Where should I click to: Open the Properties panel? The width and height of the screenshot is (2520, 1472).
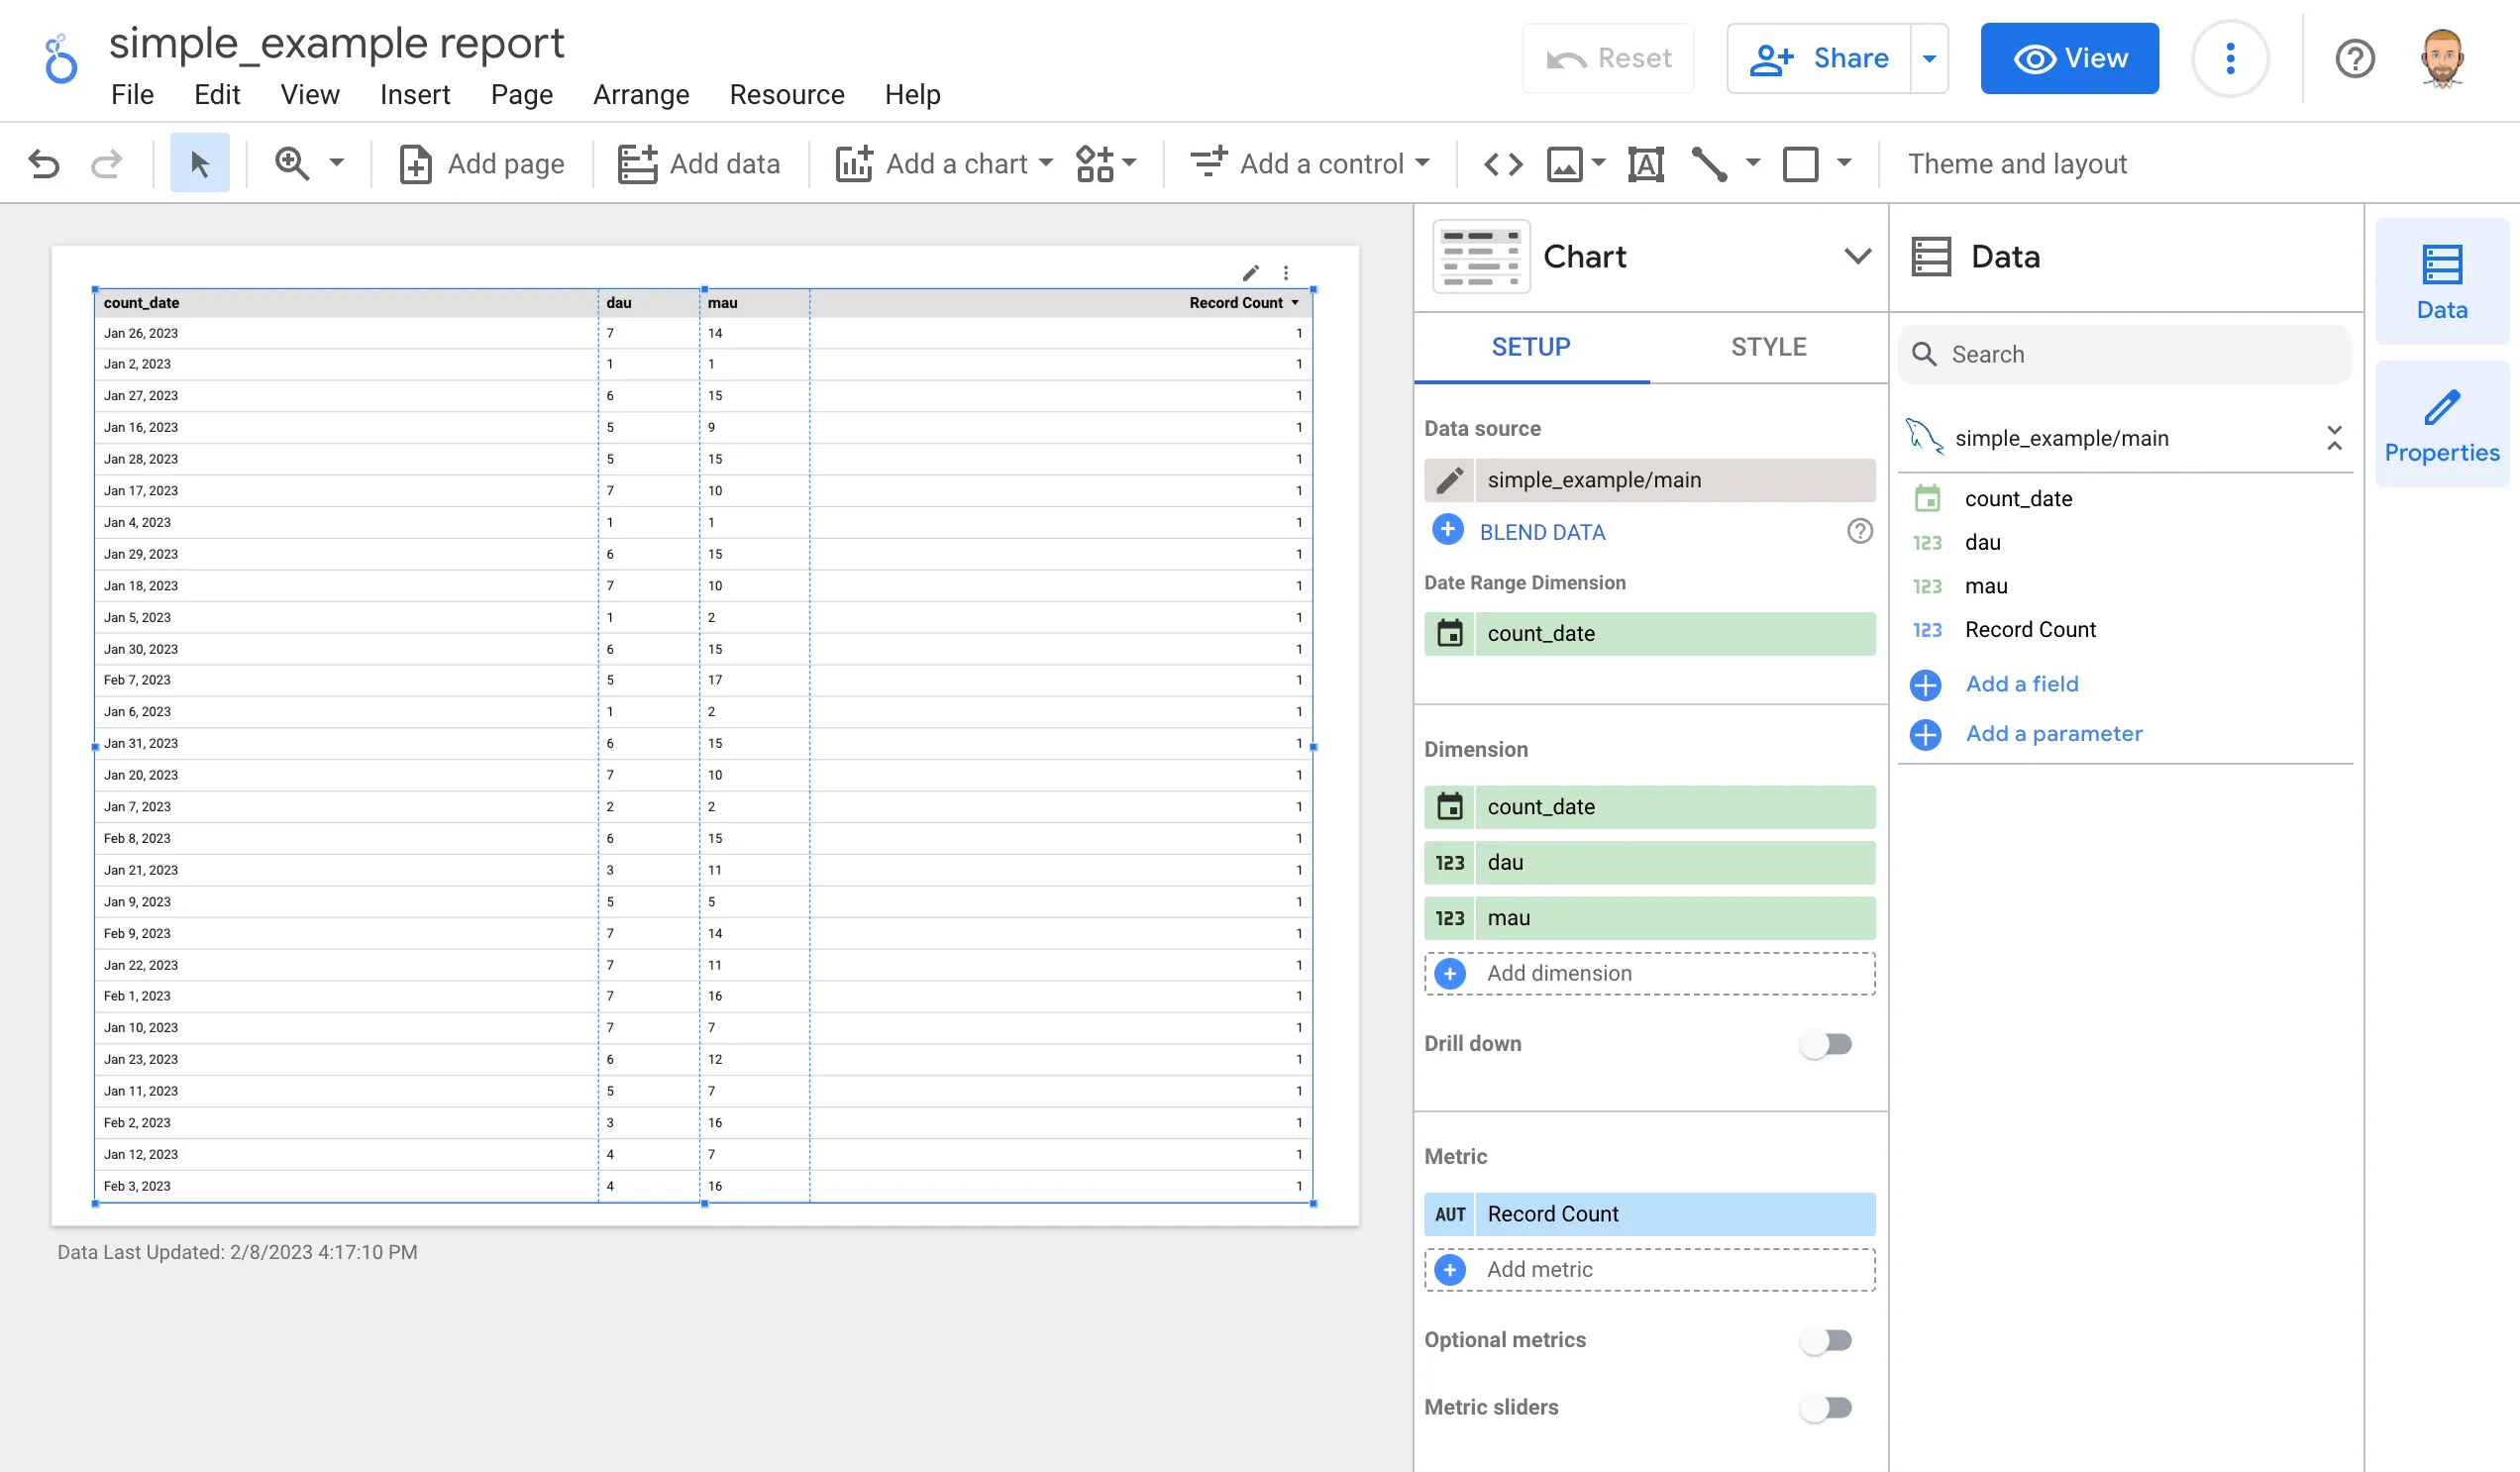tap(2441, 423)
